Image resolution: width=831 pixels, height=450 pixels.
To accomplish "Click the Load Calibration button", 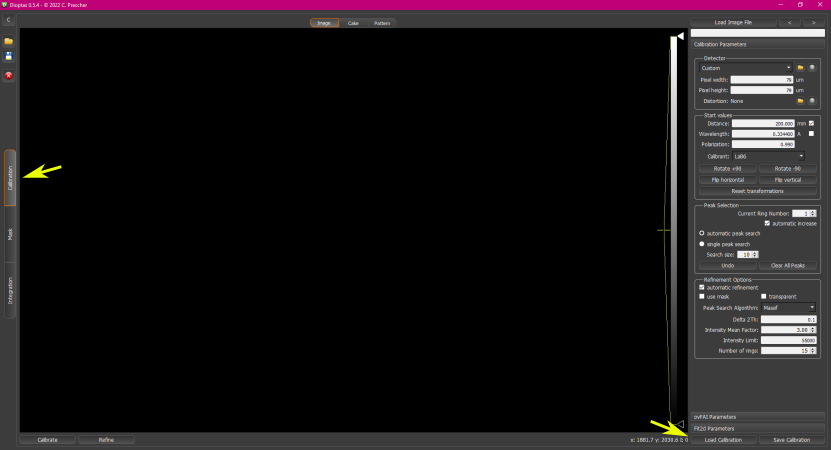I will click(723, 440).
